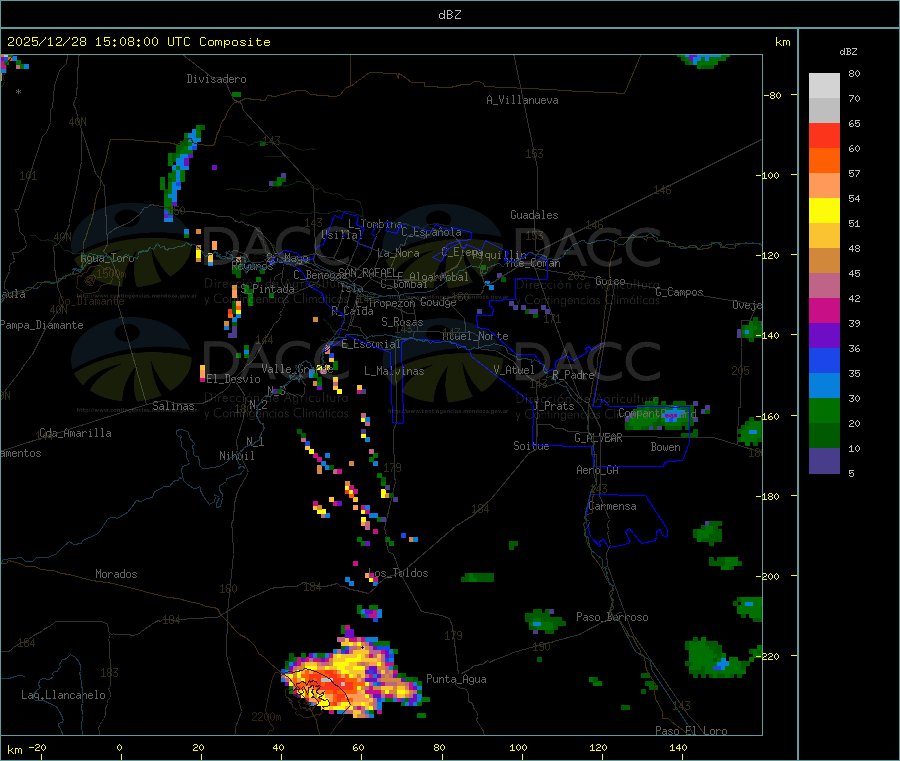This screenshot has height=761, width=900.
Task: Click the Los_Toldos location label
Action: [398, 573]
